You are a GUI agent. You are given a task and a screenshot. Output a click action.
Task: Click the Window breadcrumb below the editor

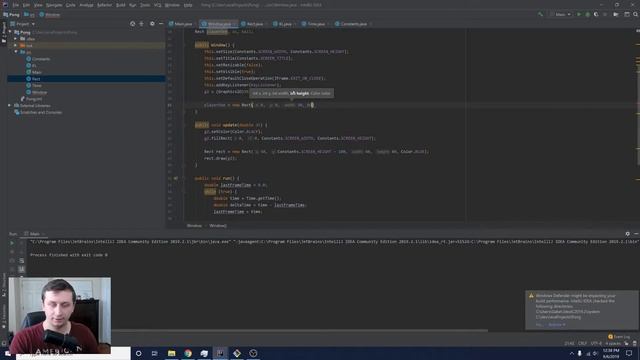click(194, 225)
